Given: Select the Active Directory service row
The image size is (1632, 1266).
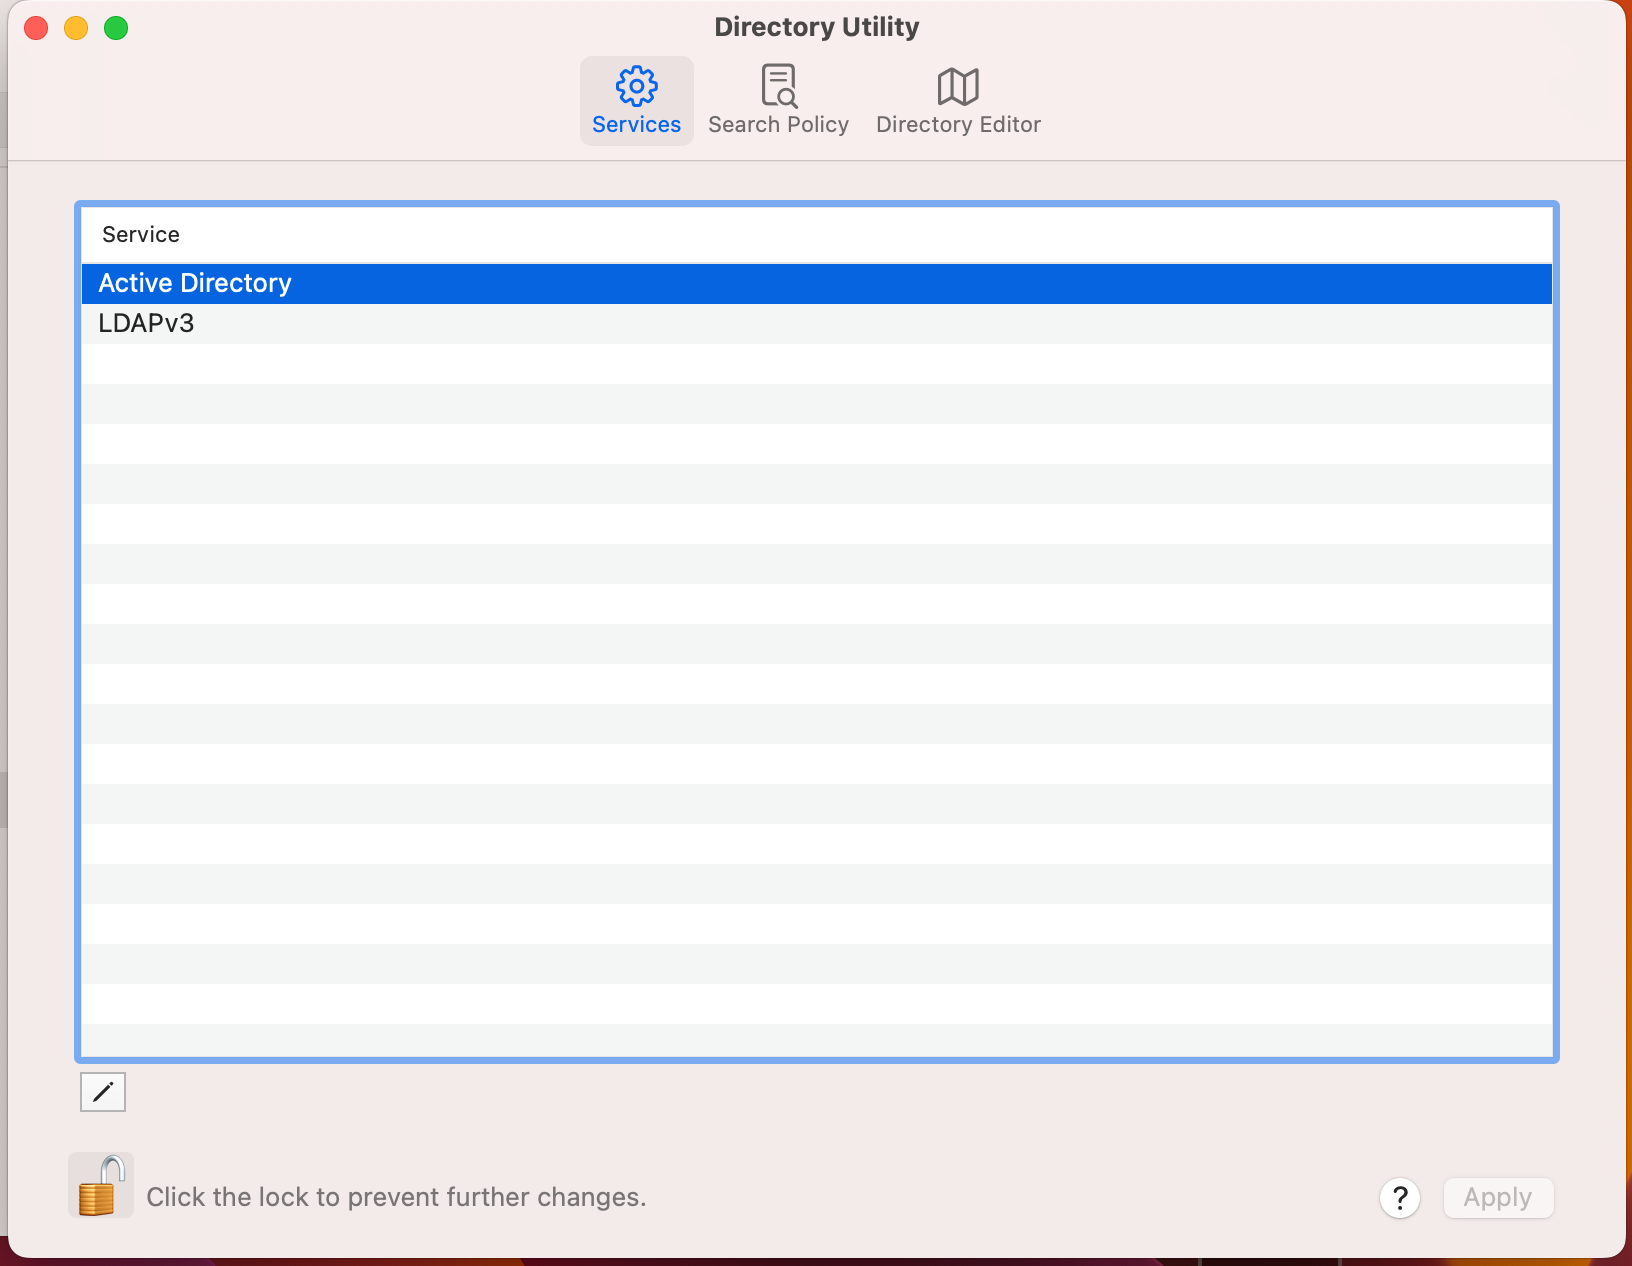Looking at the screenshot, I should (816, 283).
